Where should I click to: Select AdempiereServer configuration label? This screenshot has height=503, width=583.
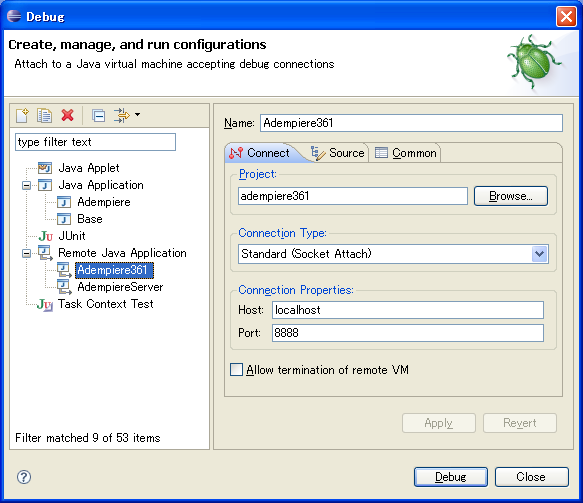[x=120, y=287]
